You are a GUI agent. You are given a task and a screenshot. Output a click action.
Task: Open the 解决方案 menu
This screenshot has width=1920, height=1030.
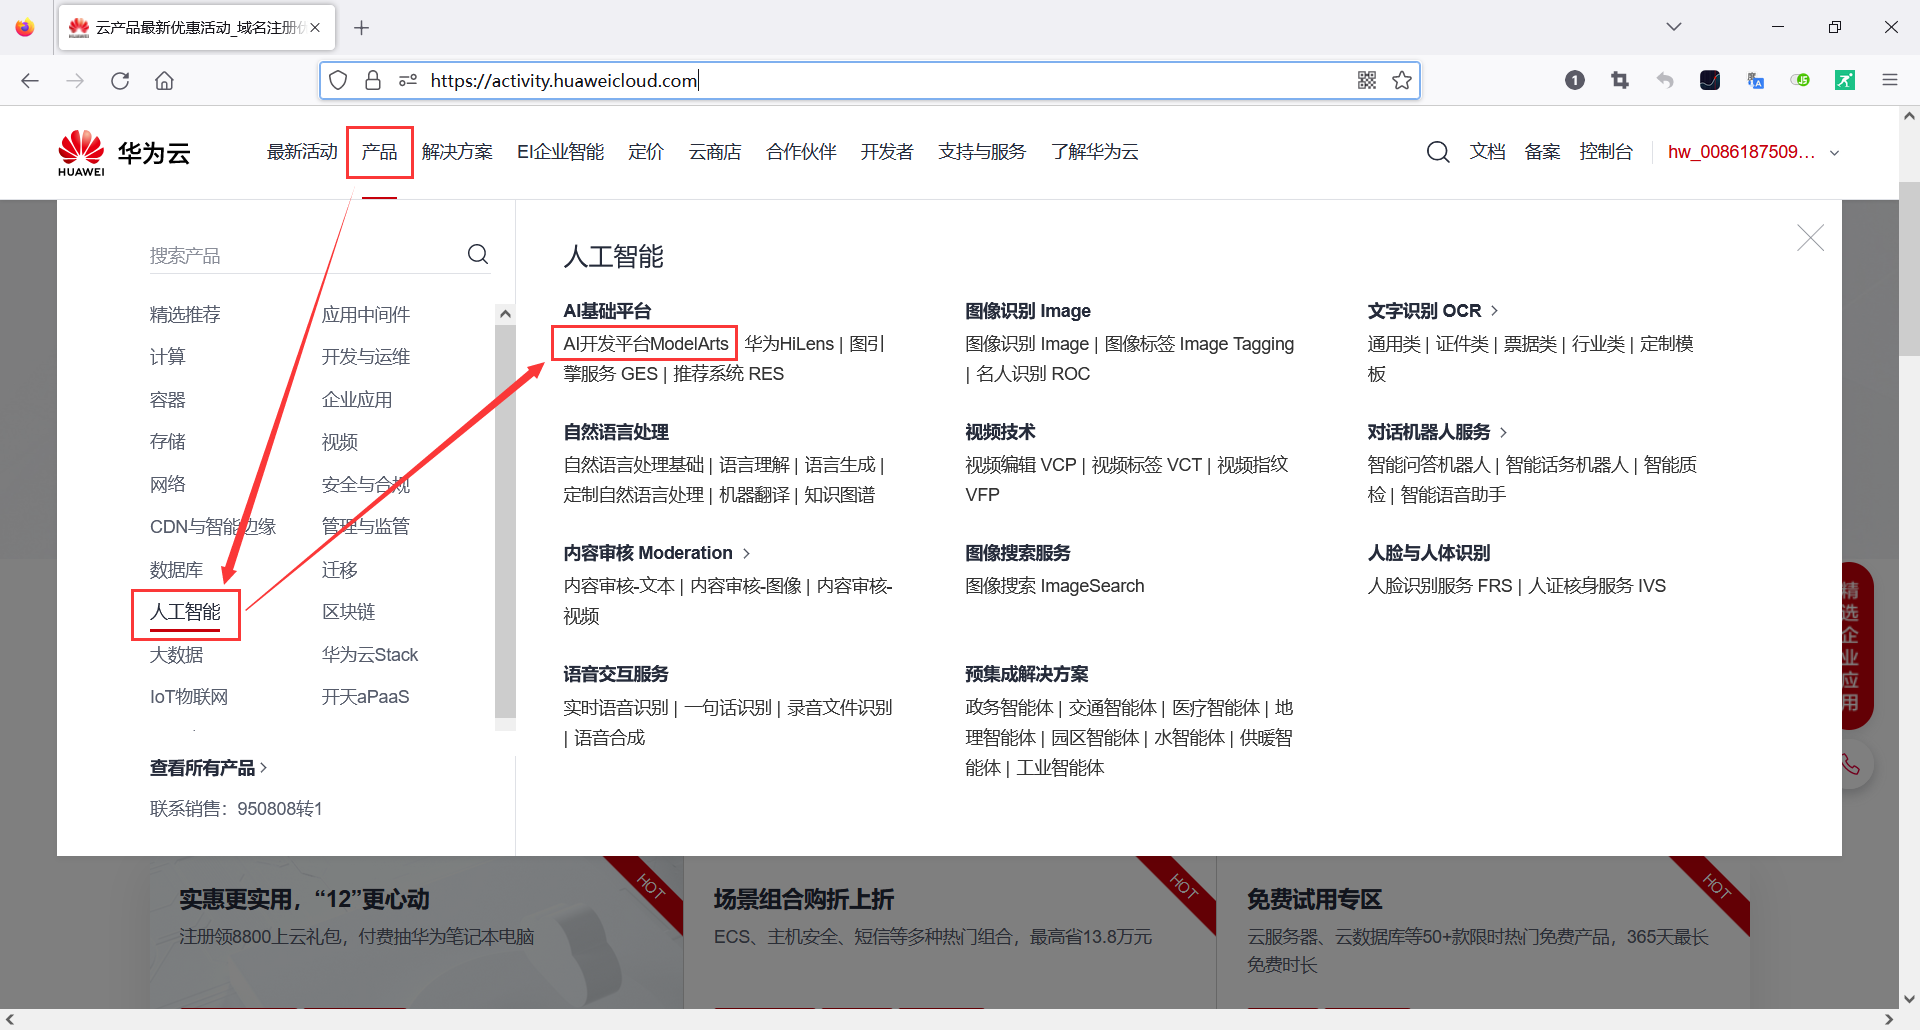pos(457,151)
